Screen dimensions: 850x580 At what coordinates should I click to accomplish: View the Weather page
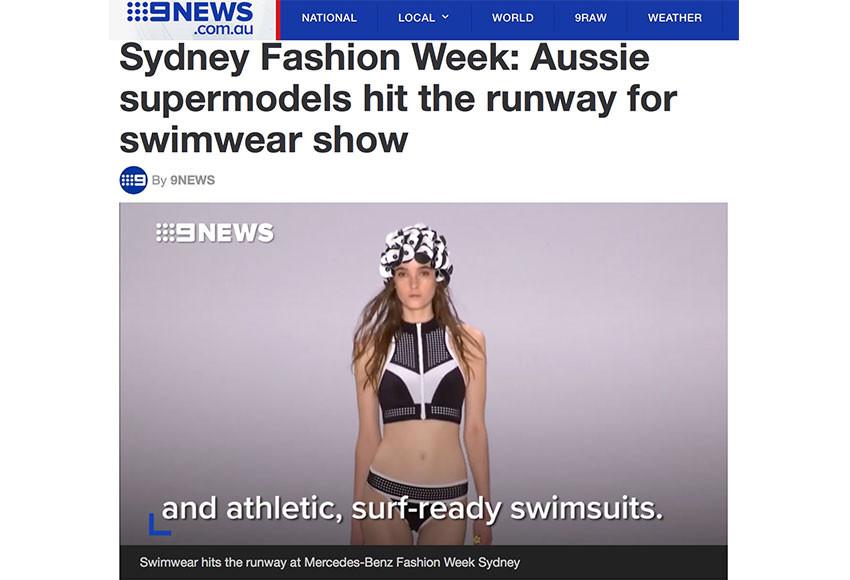tap(674, 18)
